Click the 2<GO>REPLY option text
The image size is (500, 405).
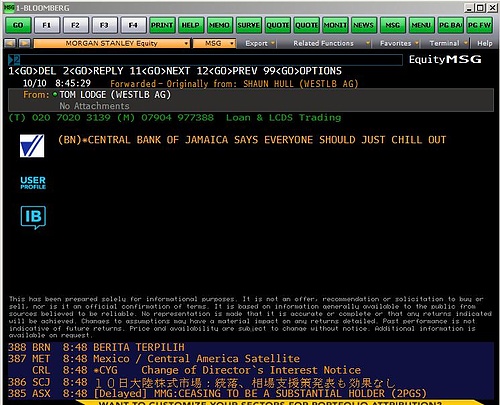[93, 71]
